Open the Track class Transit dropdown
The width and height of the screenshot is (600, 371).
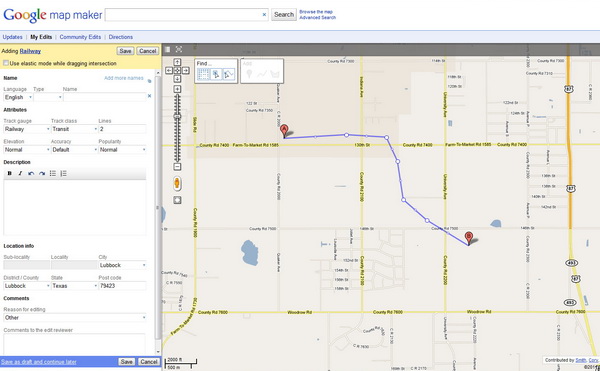tap(74, 129)
